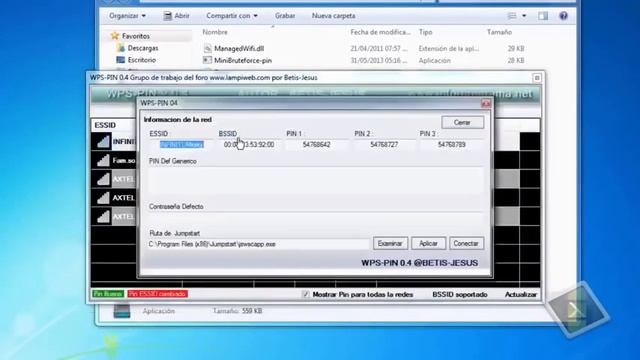This screenshot has height=360, width=640.
Task: Click signal icon of white AXTEL row
Action: [103, 198]
